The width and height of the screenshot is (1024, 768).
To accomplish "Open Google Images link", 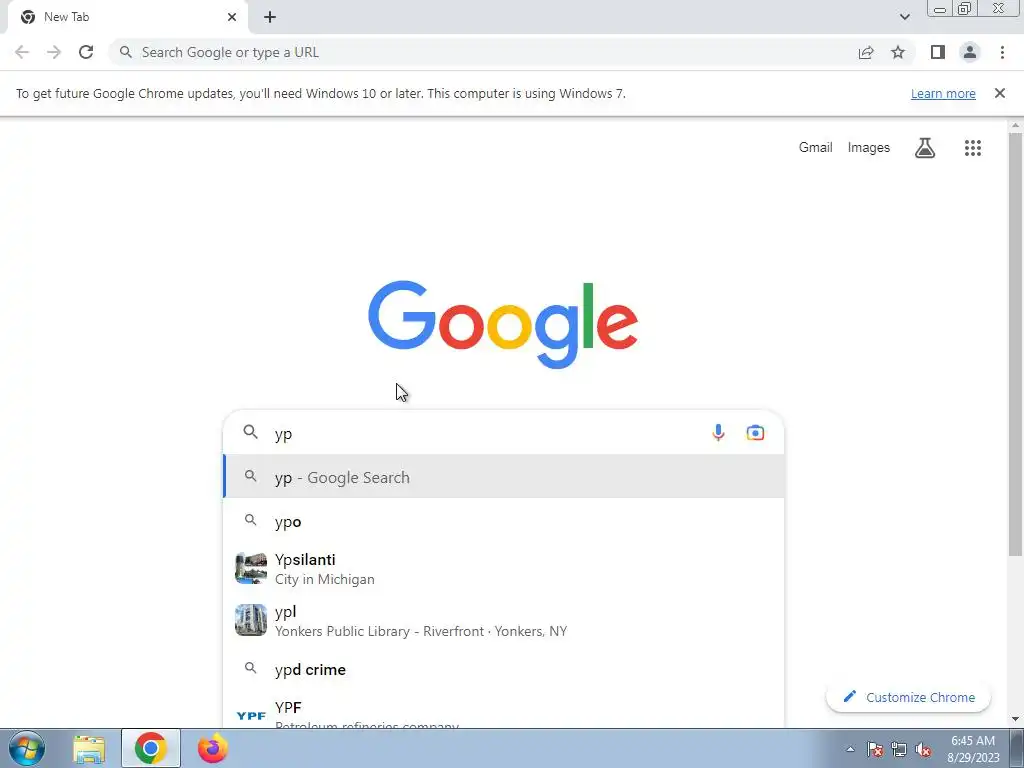I will point(869,148).
